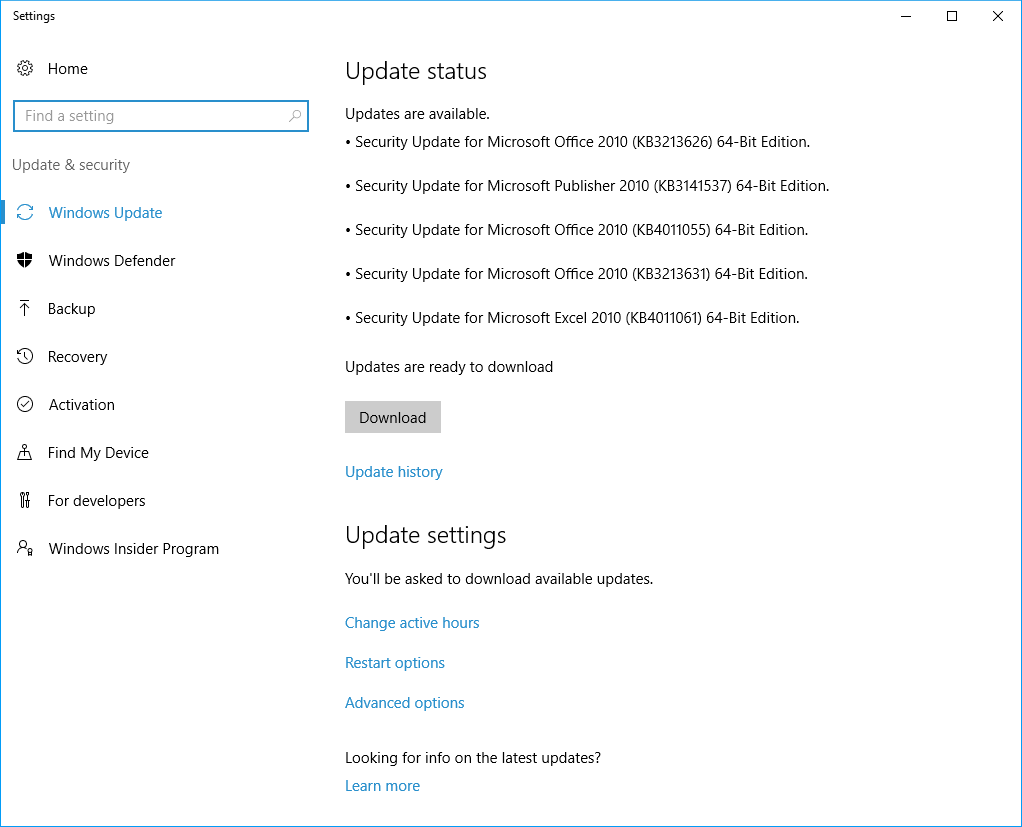Open Restart options link
Image resolution: width=1022 pixels, height=827 pixels.
[394, 663]
